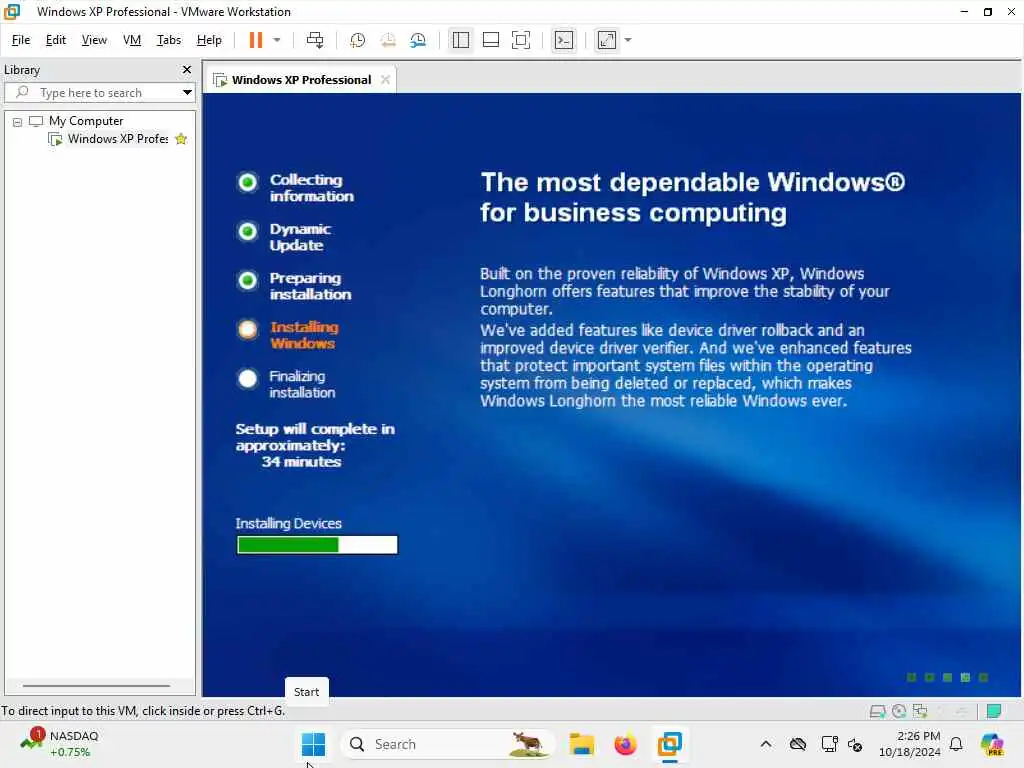Toggle the thumbnail bar view

490,40
